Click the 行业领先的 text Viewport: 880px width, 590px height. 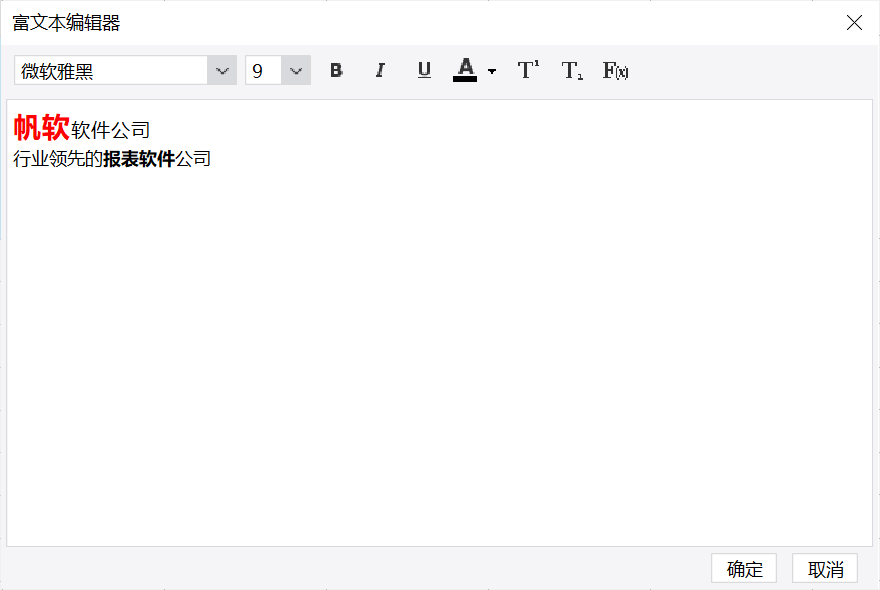click(x=58, y=159)
